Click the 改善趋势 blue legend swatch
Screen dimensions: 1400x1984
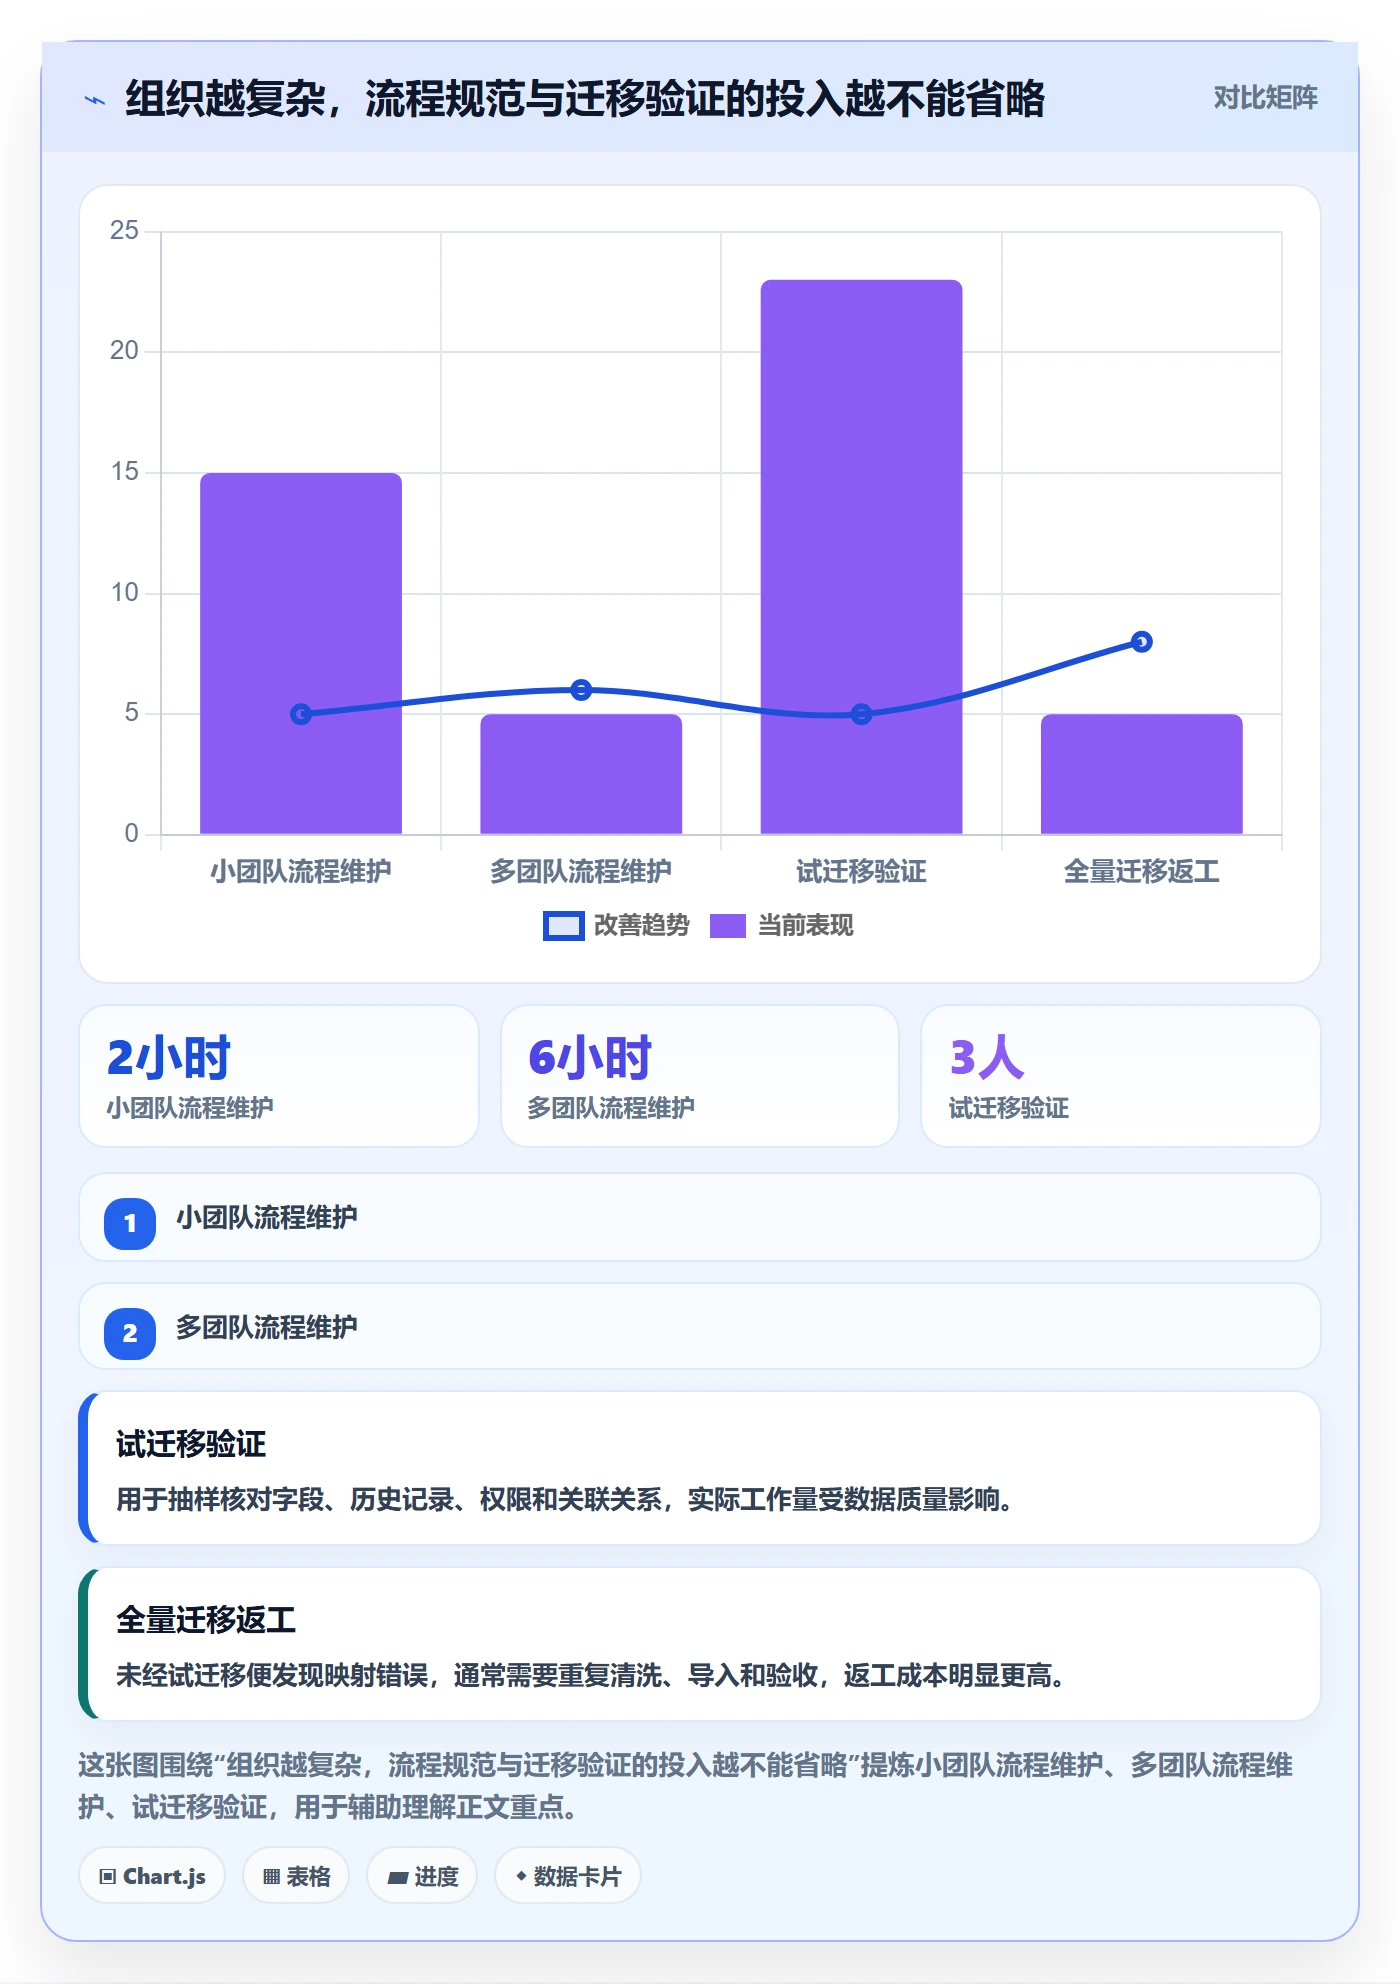(563, 926)
